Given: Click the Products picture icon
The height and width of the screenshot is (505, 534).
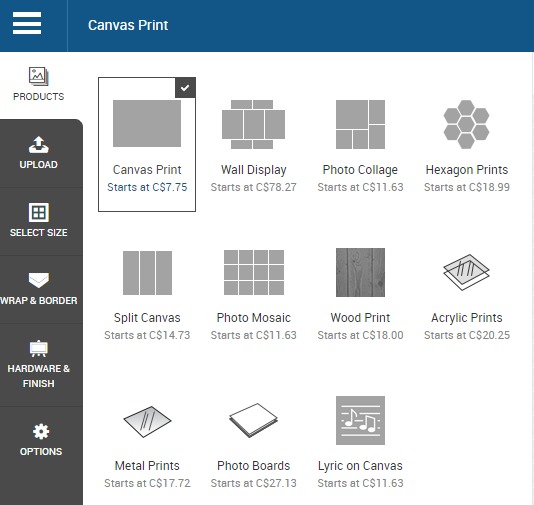Looking at the screenshot, I should [38, 76].
